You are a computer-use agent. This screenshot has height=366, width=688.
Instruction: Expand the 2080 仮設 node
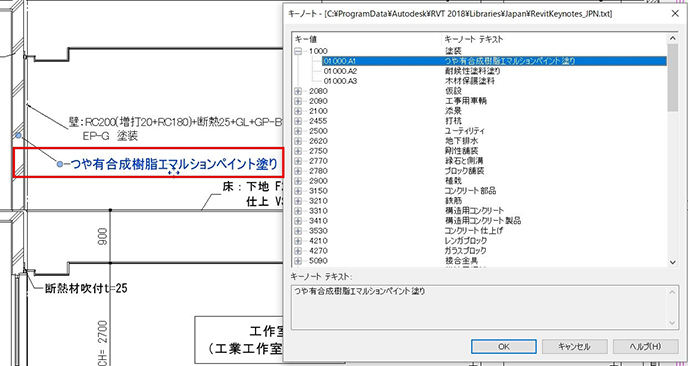(x=298, y=91)
